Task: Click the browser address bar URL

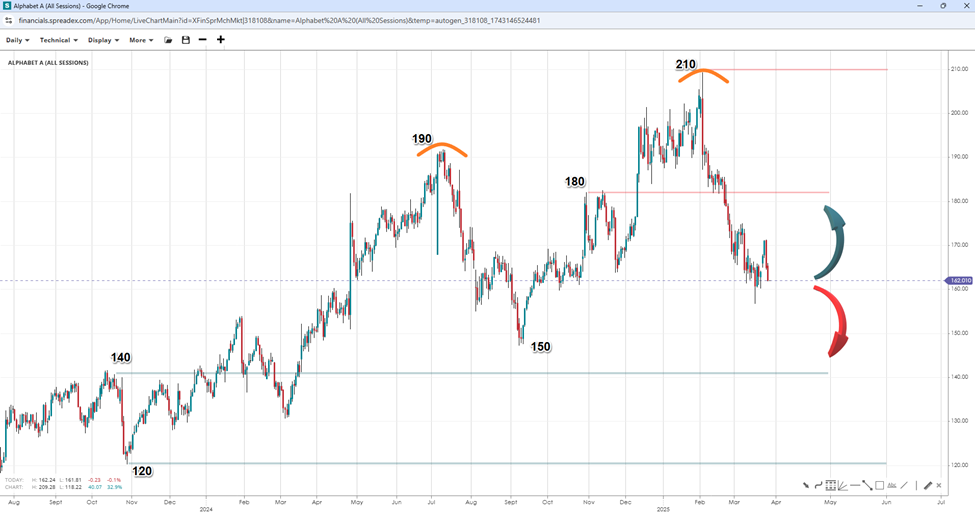Action: click(280, 19)
